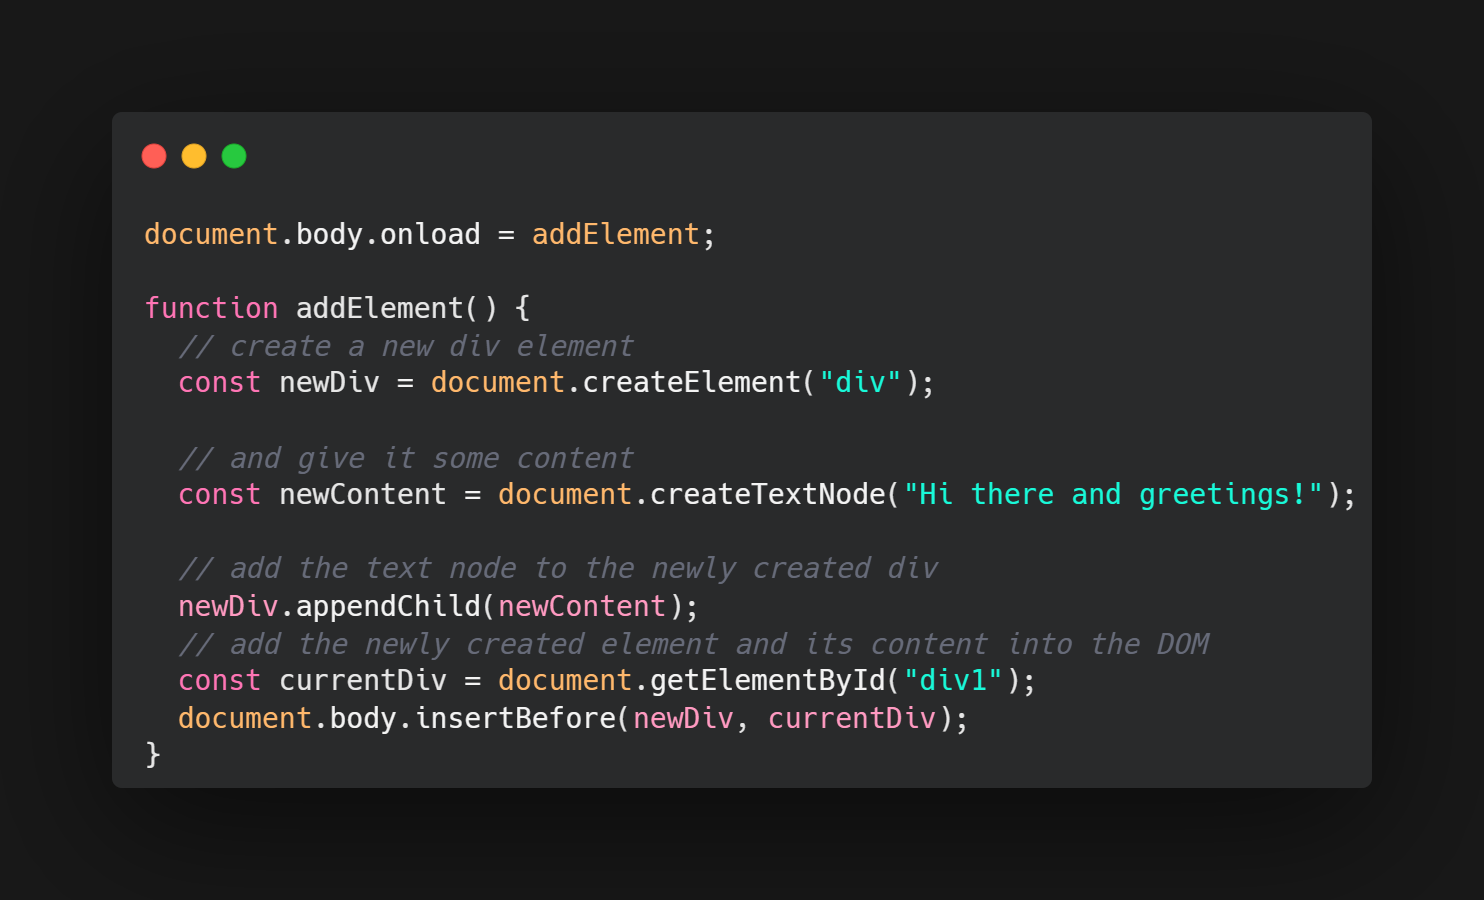Click the 'createTextNode' method call
1484x900 pixels.
(x=767, y=494)
